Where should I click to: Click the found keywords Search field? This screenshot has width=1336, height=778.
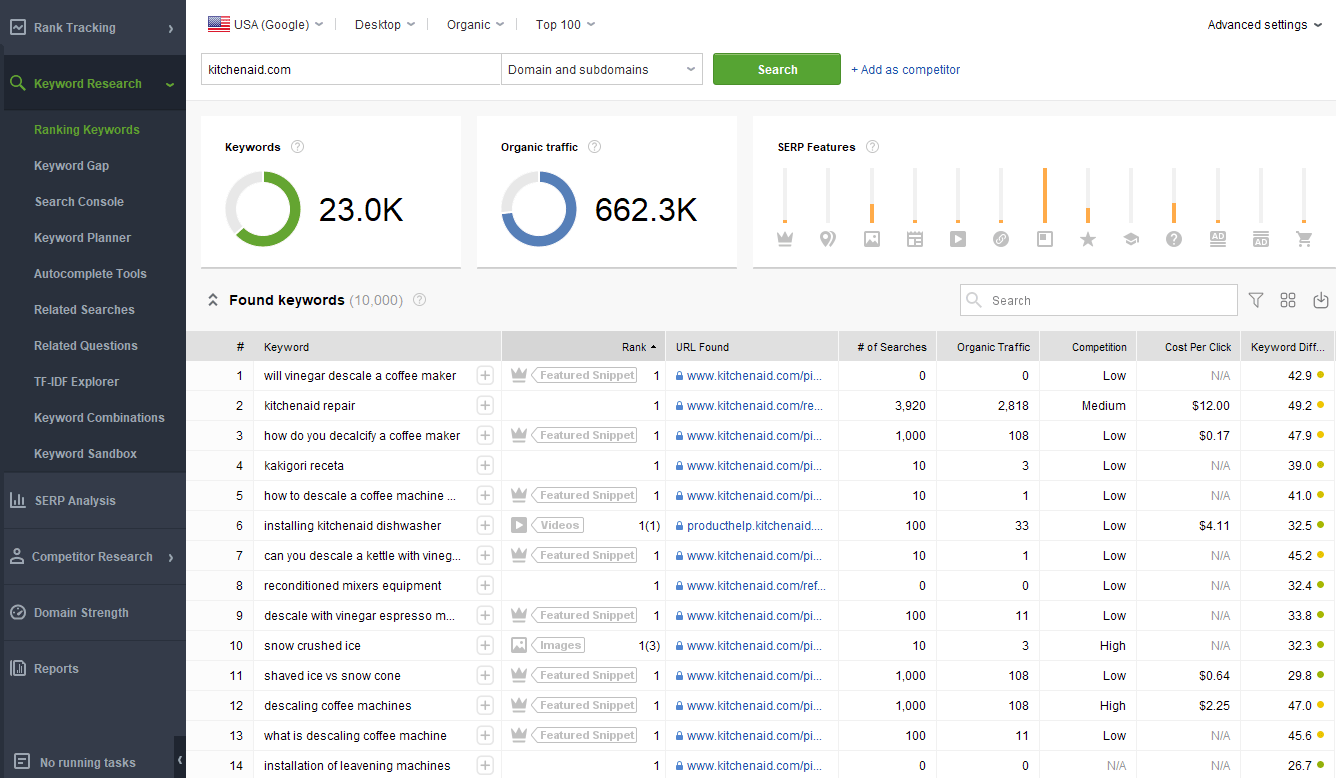[x=1098, y=300]
